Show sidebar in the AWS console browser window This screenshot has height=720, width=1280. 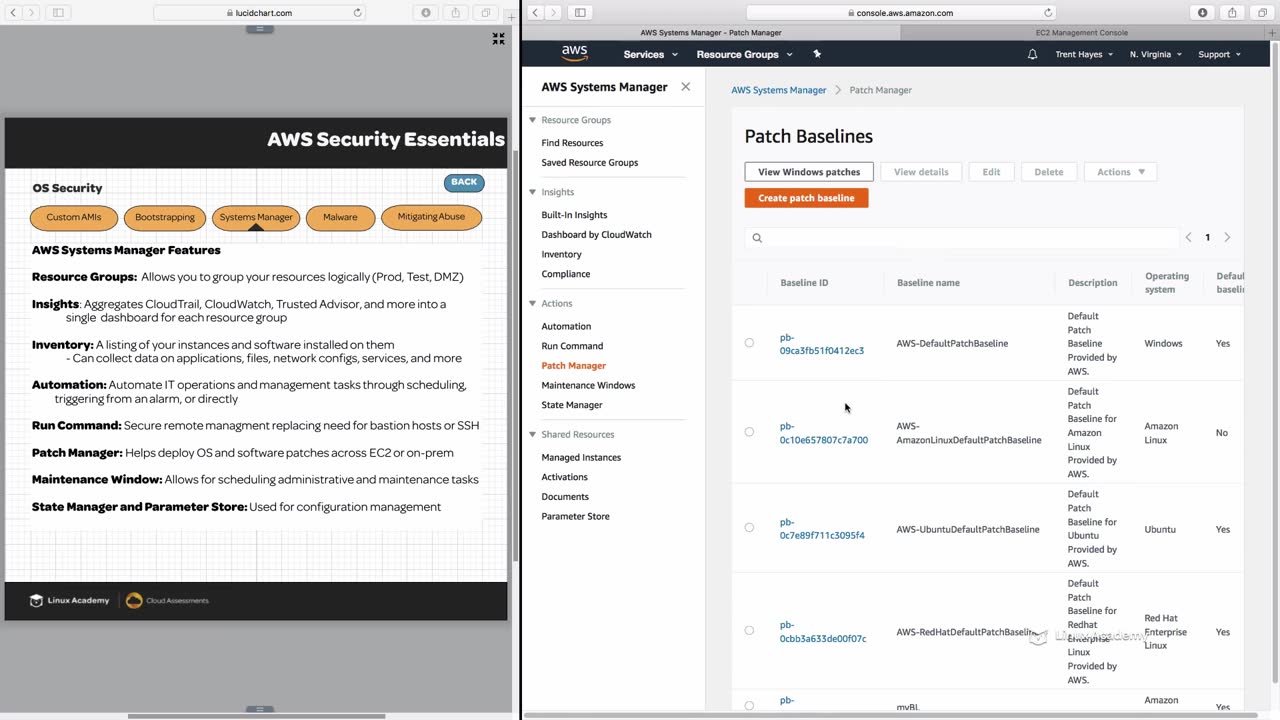coord(580,13)
